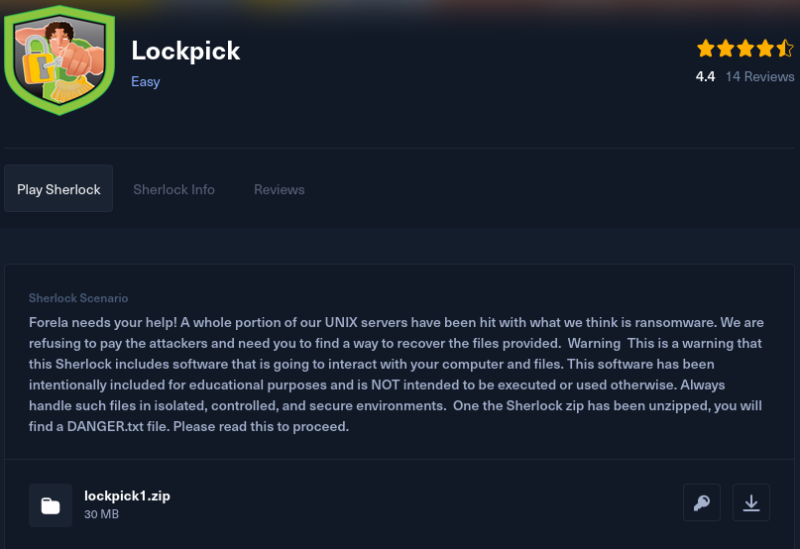
Task: Switch to the Sherlock Info tab
Action: [174, 189]
